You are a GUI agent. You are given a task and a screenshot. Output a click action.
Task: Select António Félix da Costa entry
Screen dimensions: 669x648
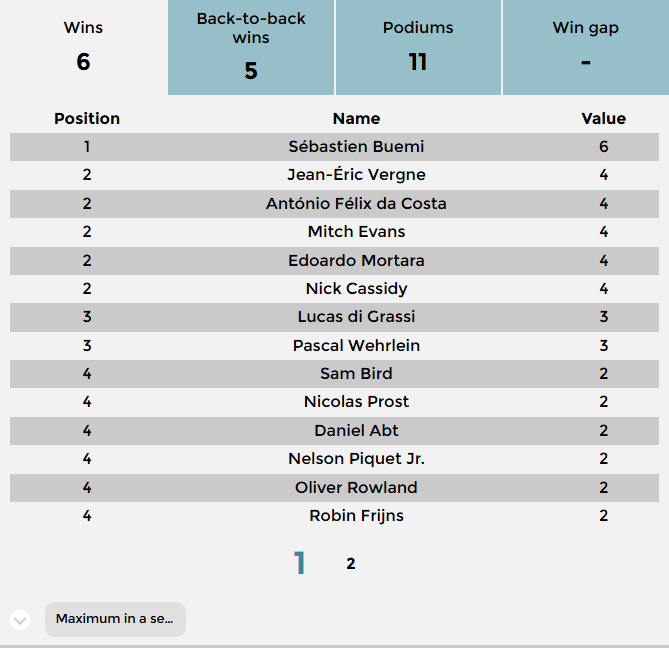(356, 204)
